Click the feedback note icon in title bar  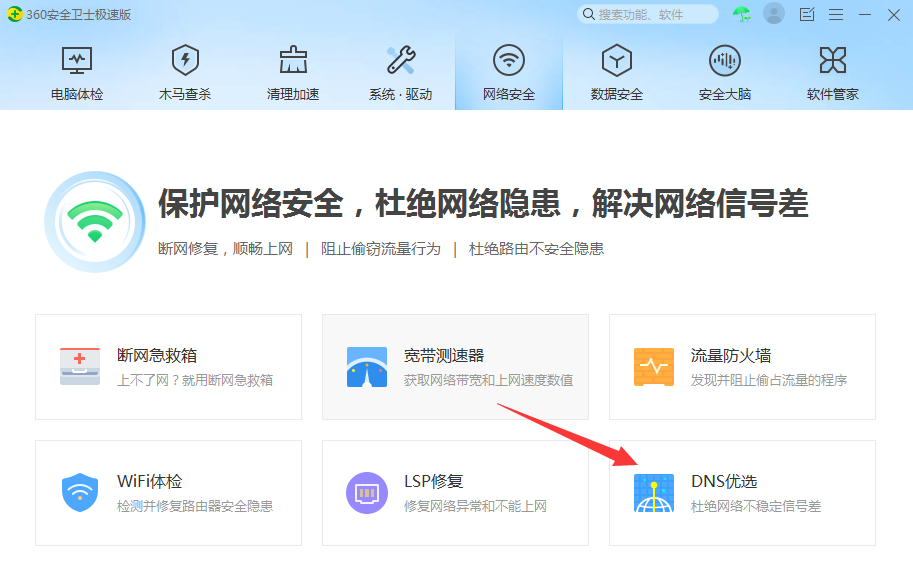click(x=807, y=14)
